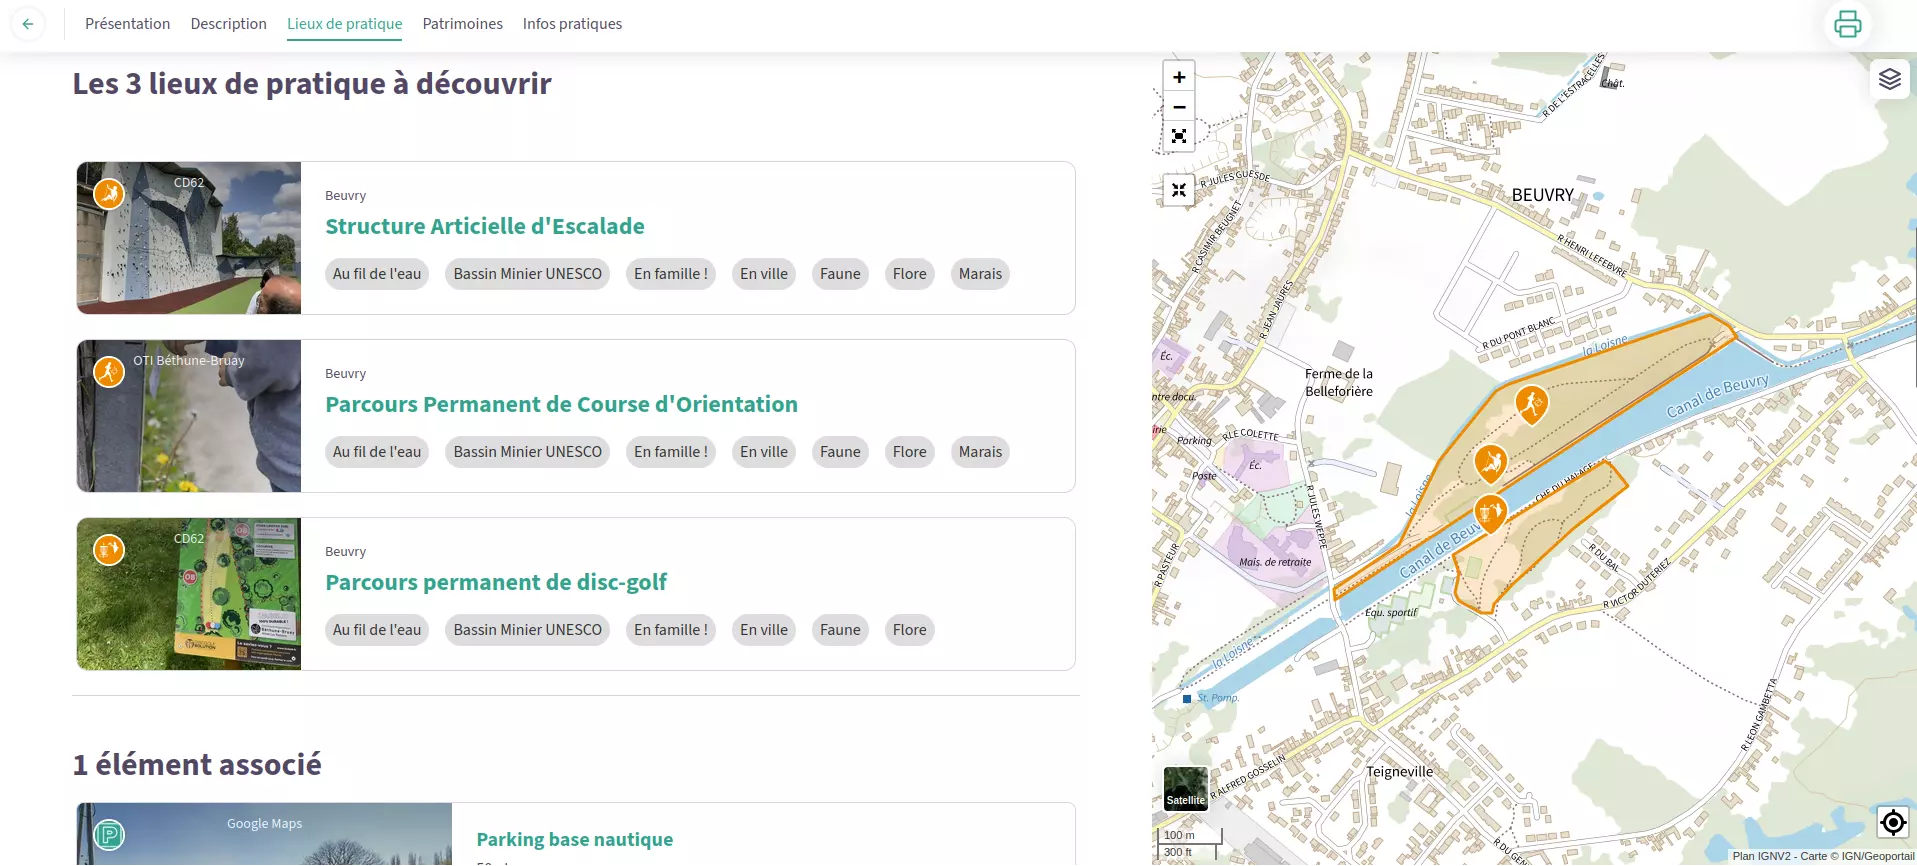
Task: Click the back arrow icon
Action: [x=28, y=24]
